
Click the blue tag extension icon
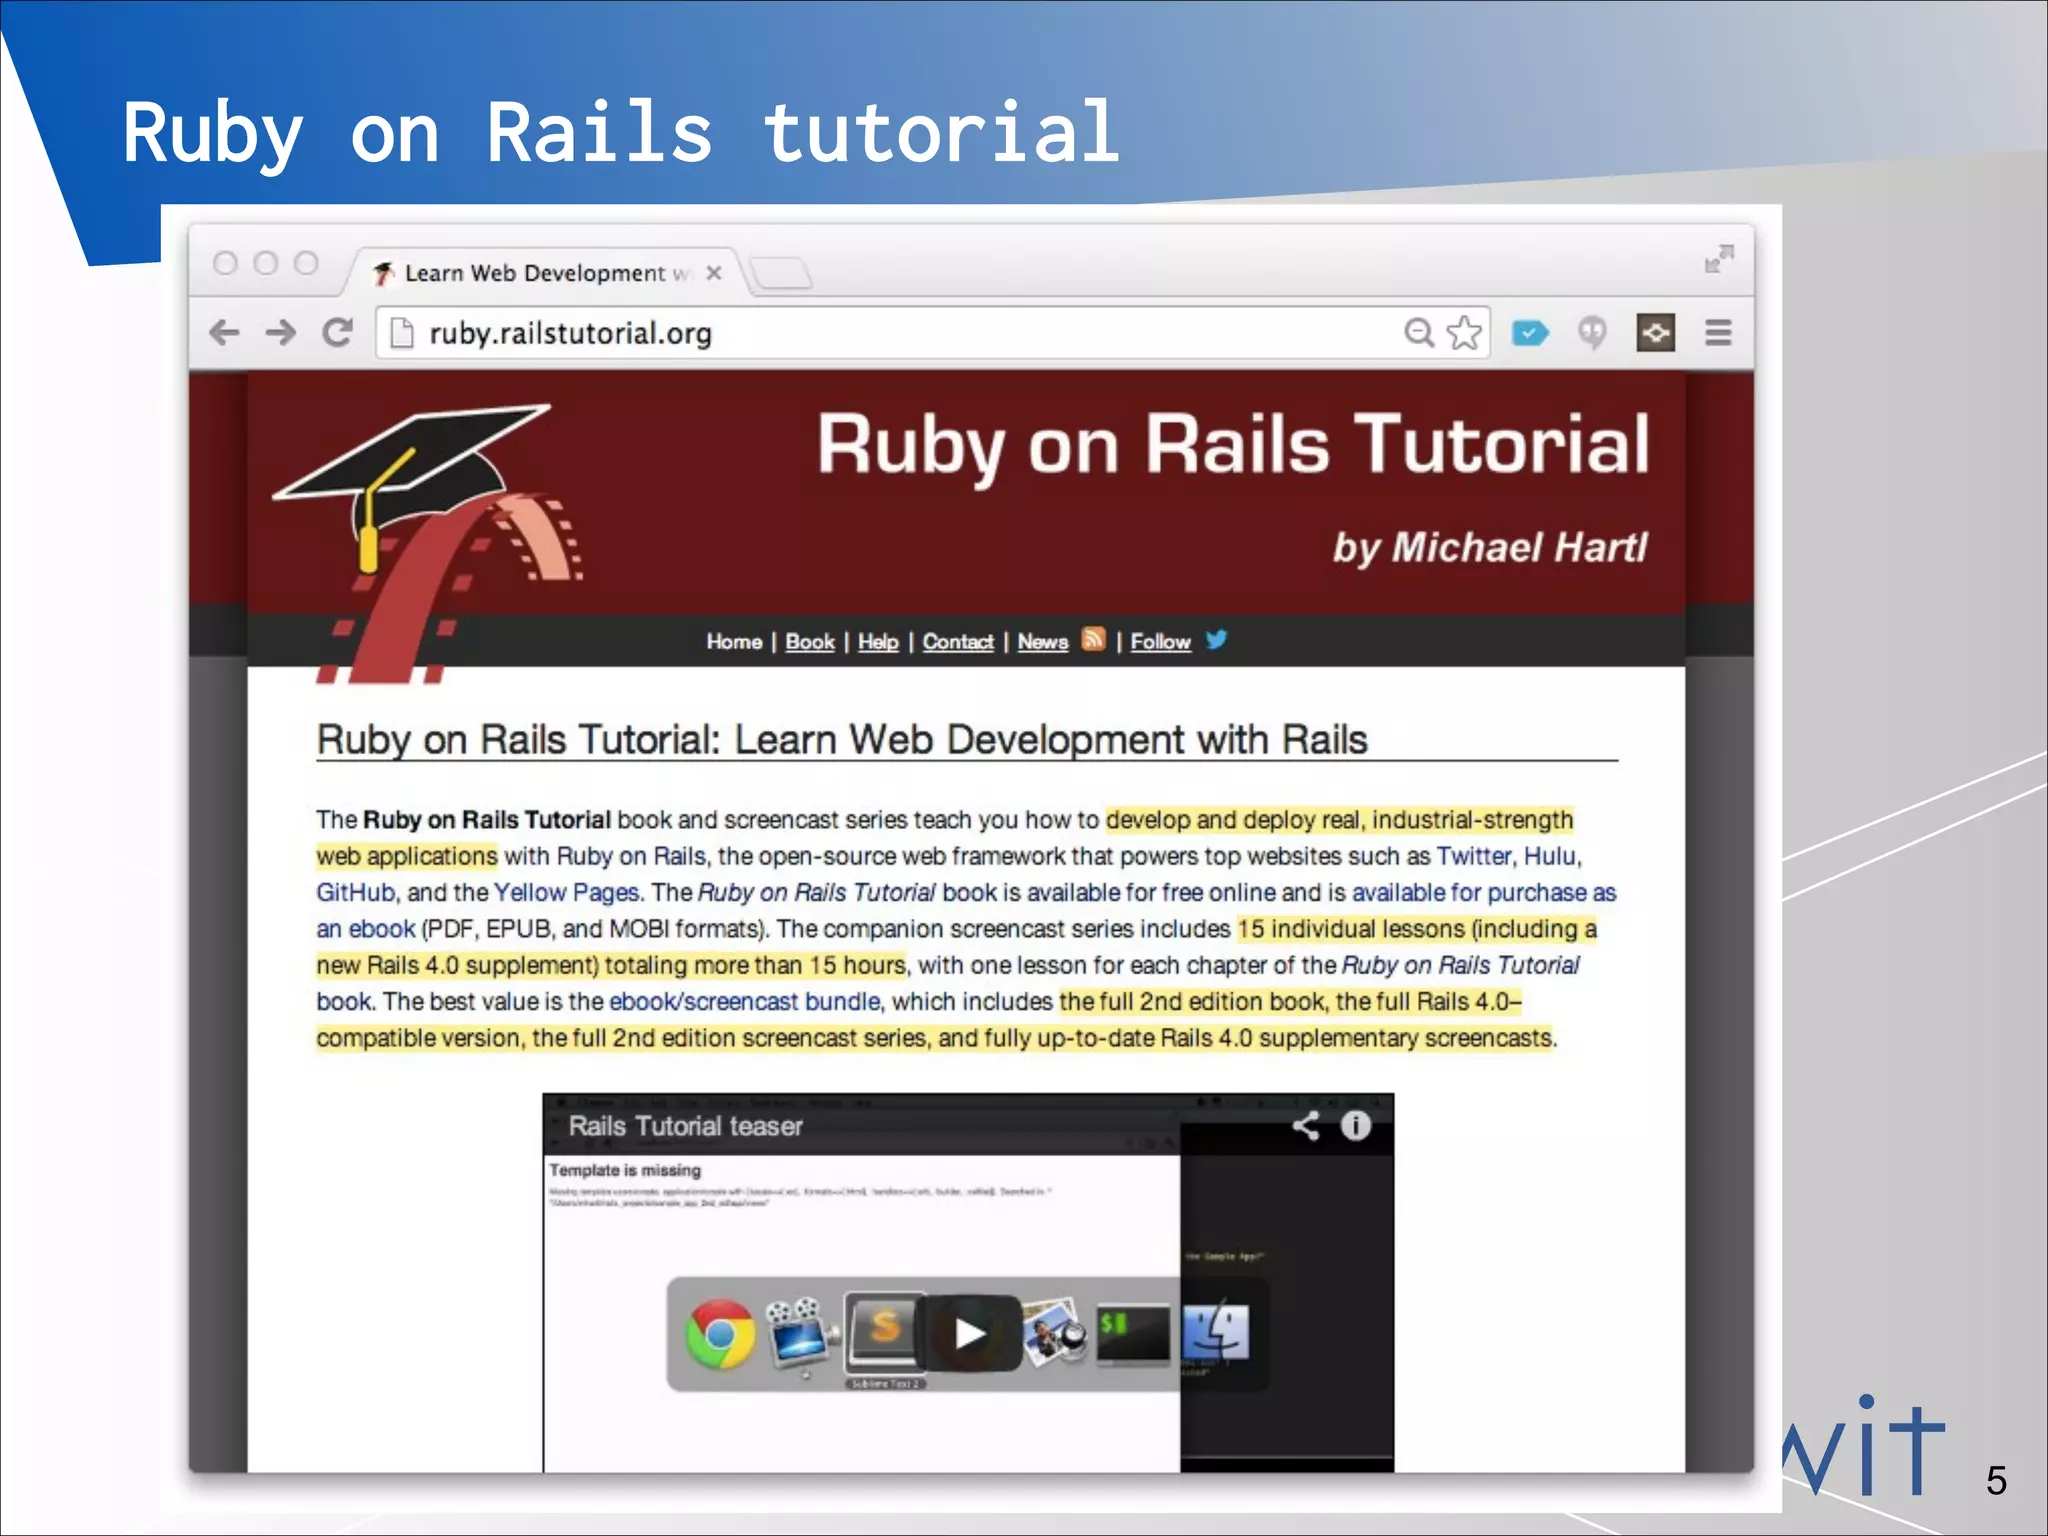click(1530, 332)
